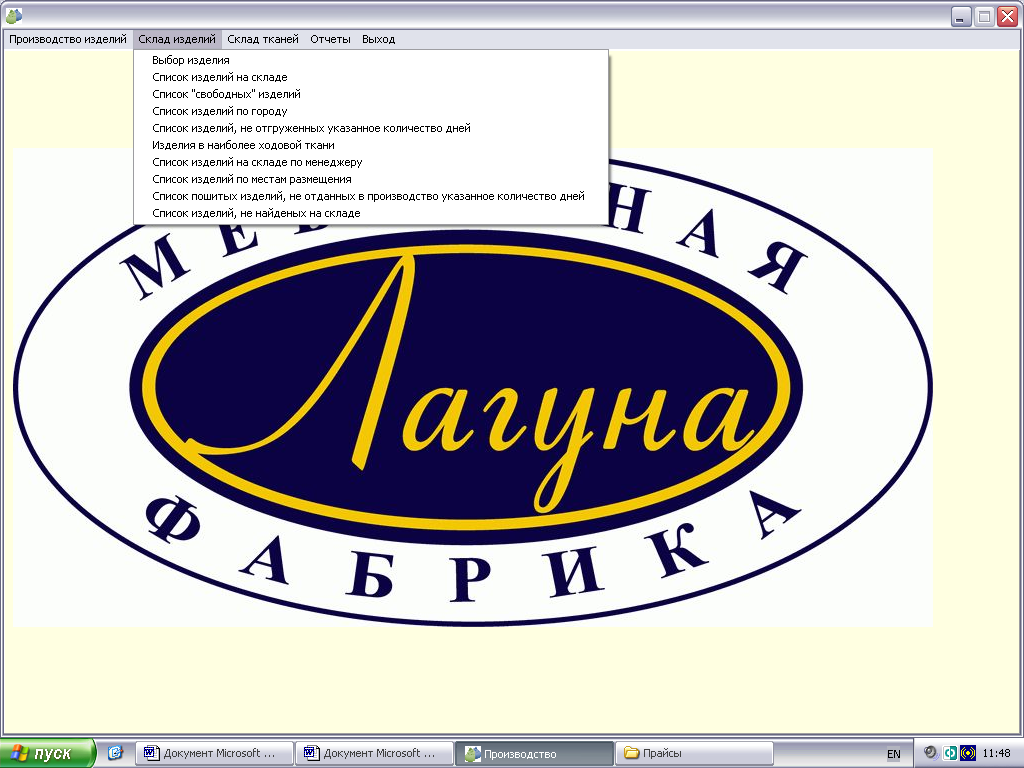The image size is (1024, 768).
Task: Click the application icon in title bar
Action: click(x=14, y=15)
